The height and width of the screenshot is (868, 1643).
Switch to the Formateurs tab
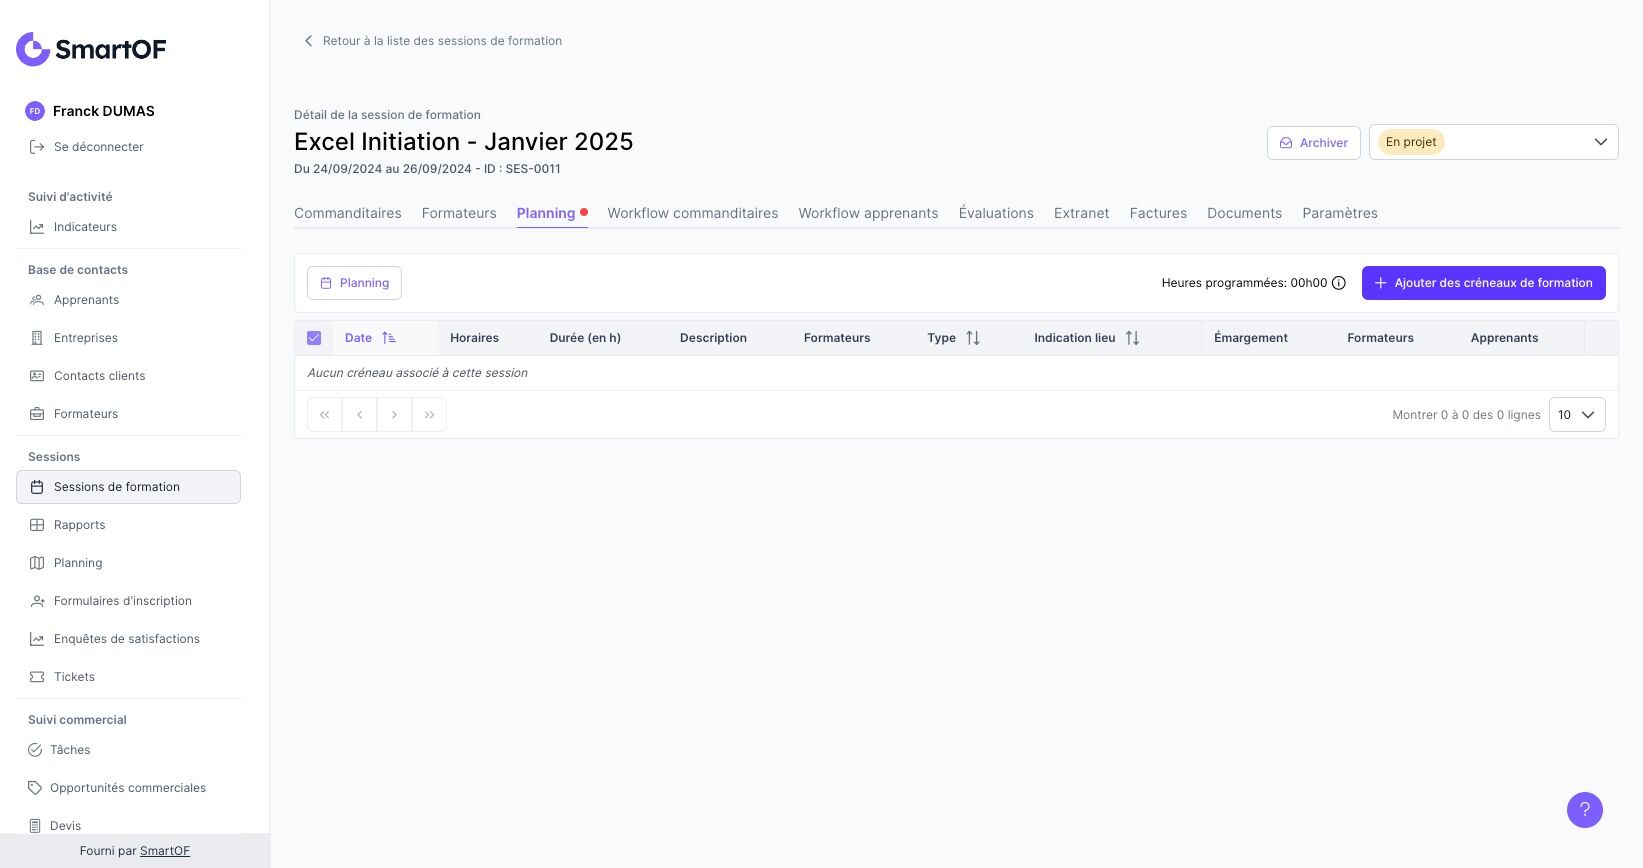(459, 213)
